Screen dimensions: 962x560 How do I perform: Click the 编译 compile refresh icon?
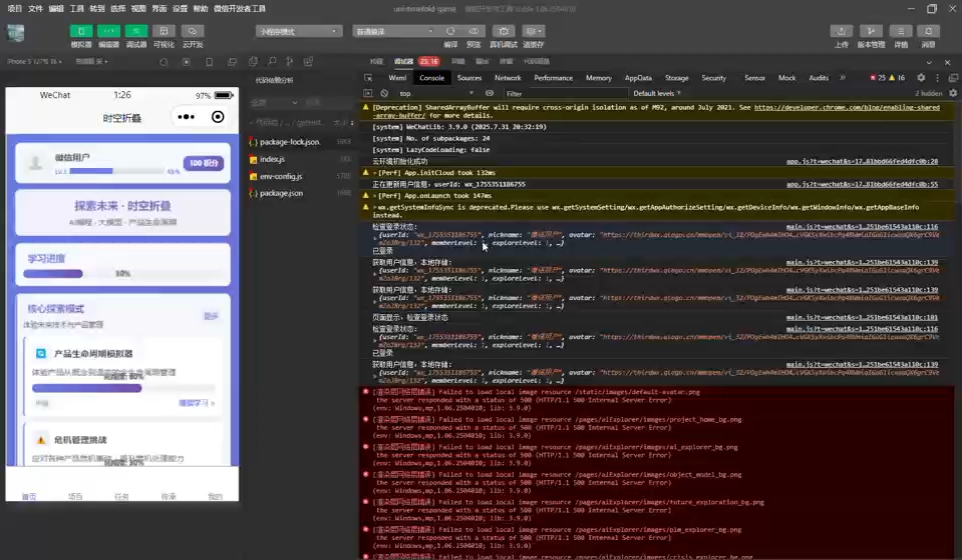(451, 31)
